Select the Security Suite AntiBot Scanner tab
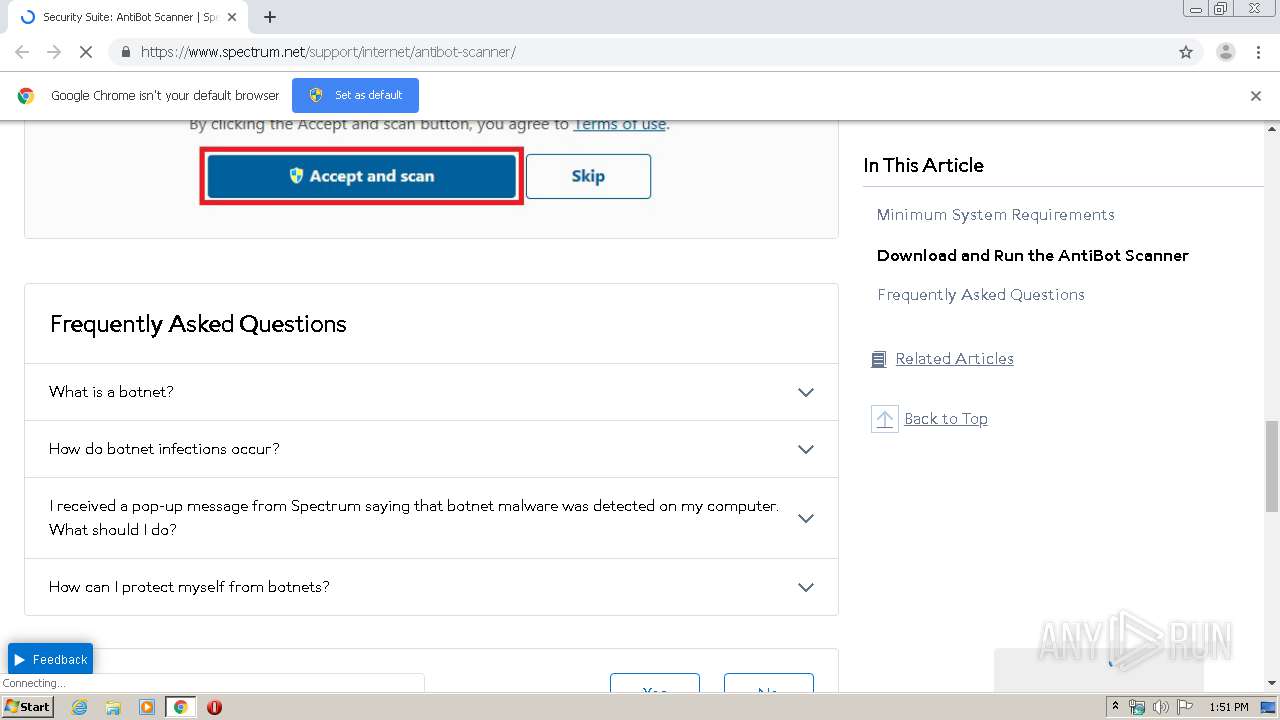 click(130, 17)
